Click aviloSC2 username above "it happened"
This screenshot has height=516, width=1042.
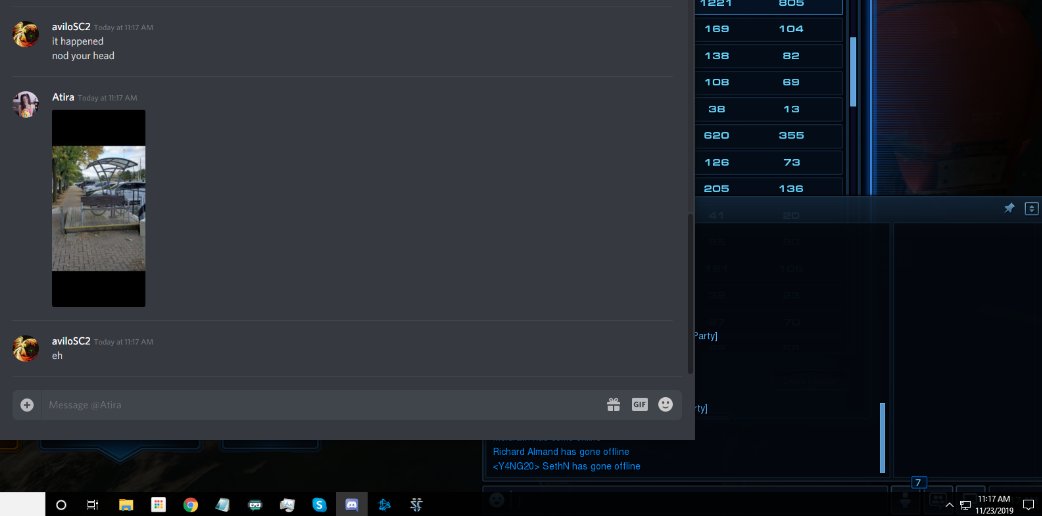pyautogui.click(x=71, y=27)
